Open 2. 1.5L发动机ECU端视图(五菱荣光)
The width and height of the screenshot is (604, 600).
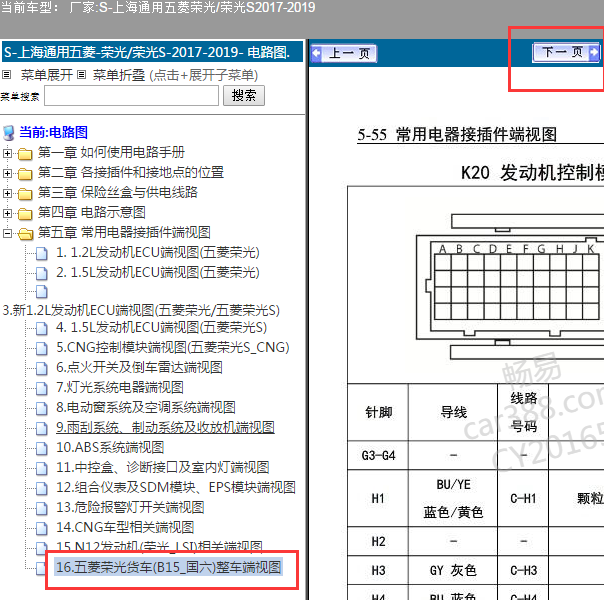point(158,273)
